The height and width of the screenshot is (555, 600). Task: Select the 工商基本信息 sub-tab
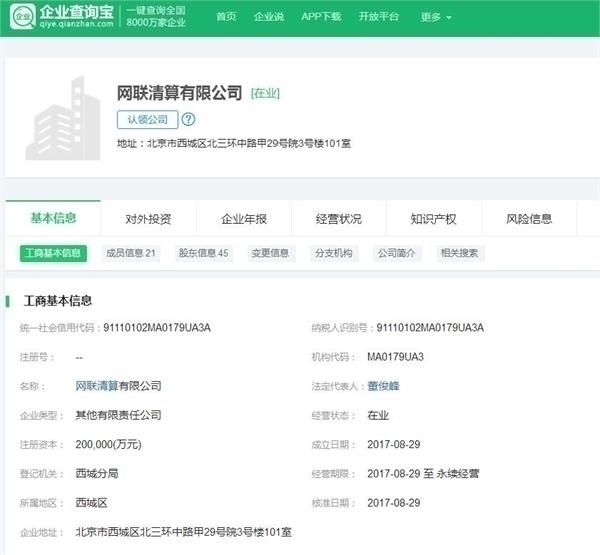tap(53, 253)
